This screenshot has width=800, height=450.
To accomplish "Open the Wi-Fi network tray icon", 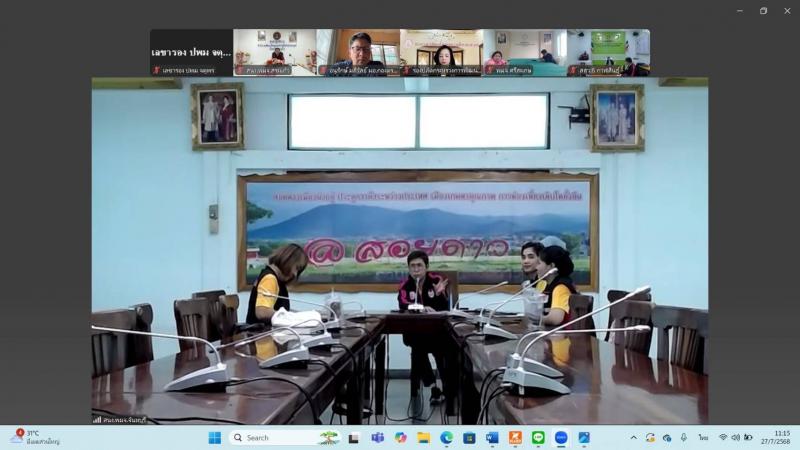I will 723,438.
